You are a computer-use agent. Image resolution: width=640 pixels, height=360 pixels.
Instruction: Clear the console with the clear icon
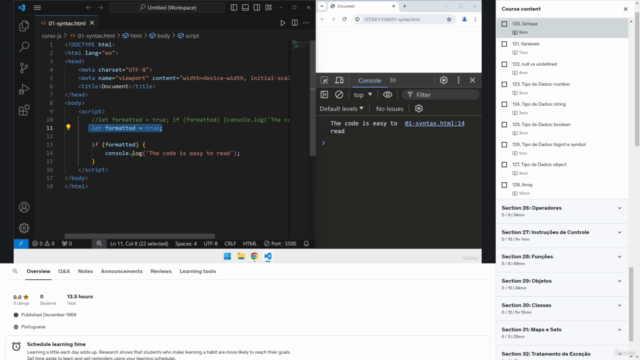(x=339, y=95)
